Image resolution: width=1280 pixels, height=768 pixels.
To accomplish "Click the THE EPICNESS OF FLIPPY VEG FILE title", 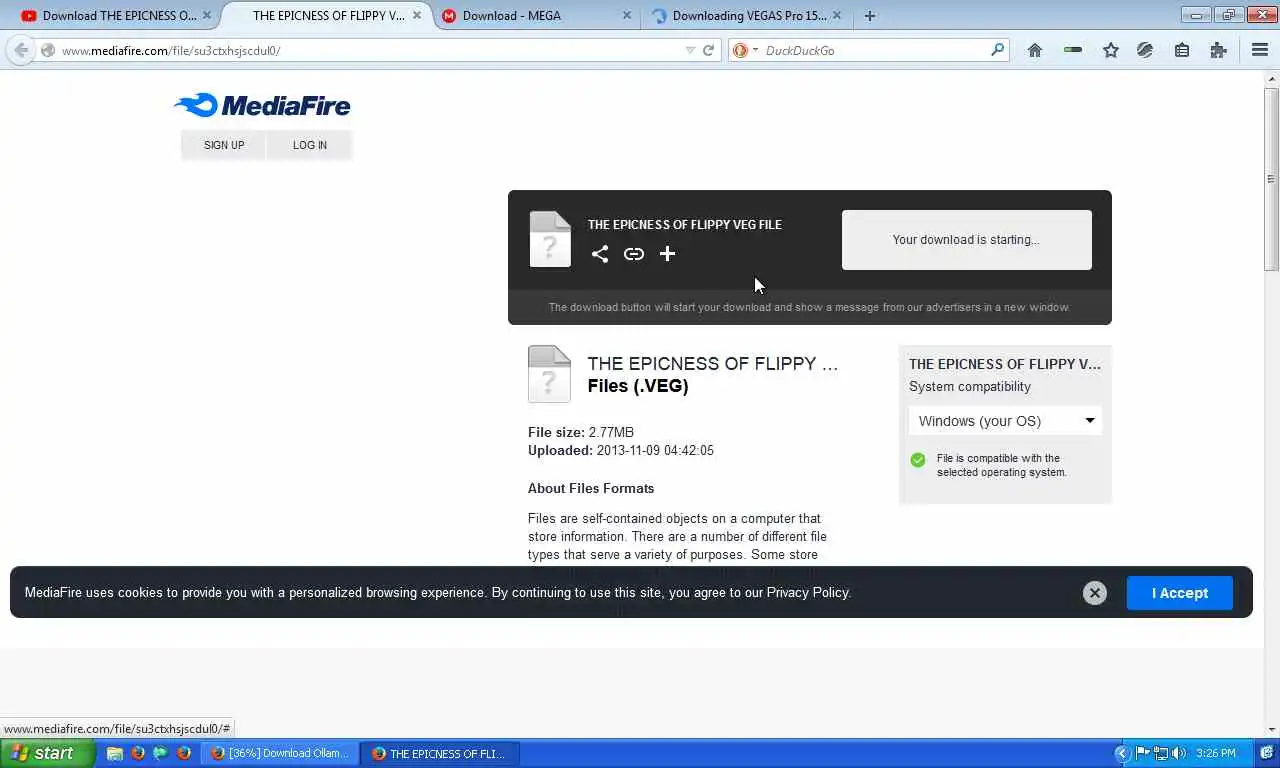I will tap(685, 225).
